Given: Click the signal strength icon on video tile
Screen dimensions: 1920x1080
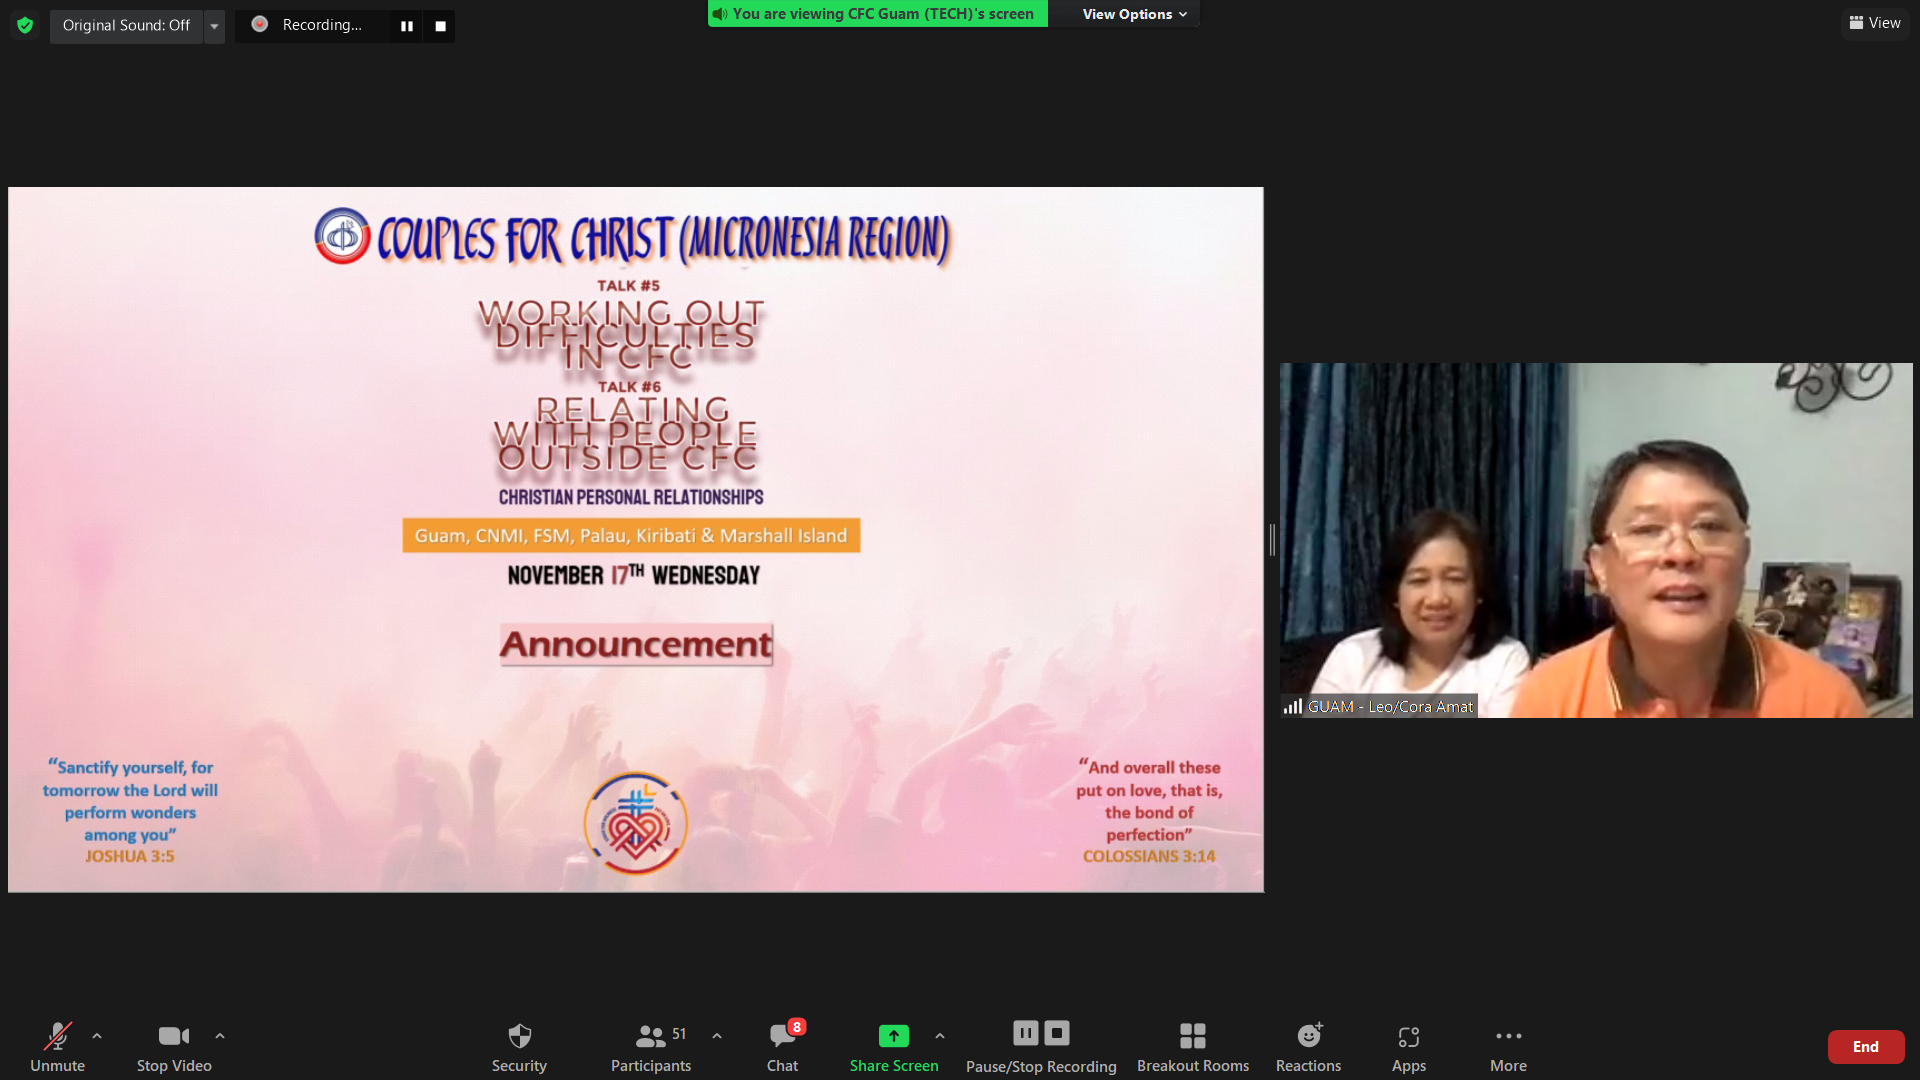Looking at the screenshot, I should [1293, 706].
